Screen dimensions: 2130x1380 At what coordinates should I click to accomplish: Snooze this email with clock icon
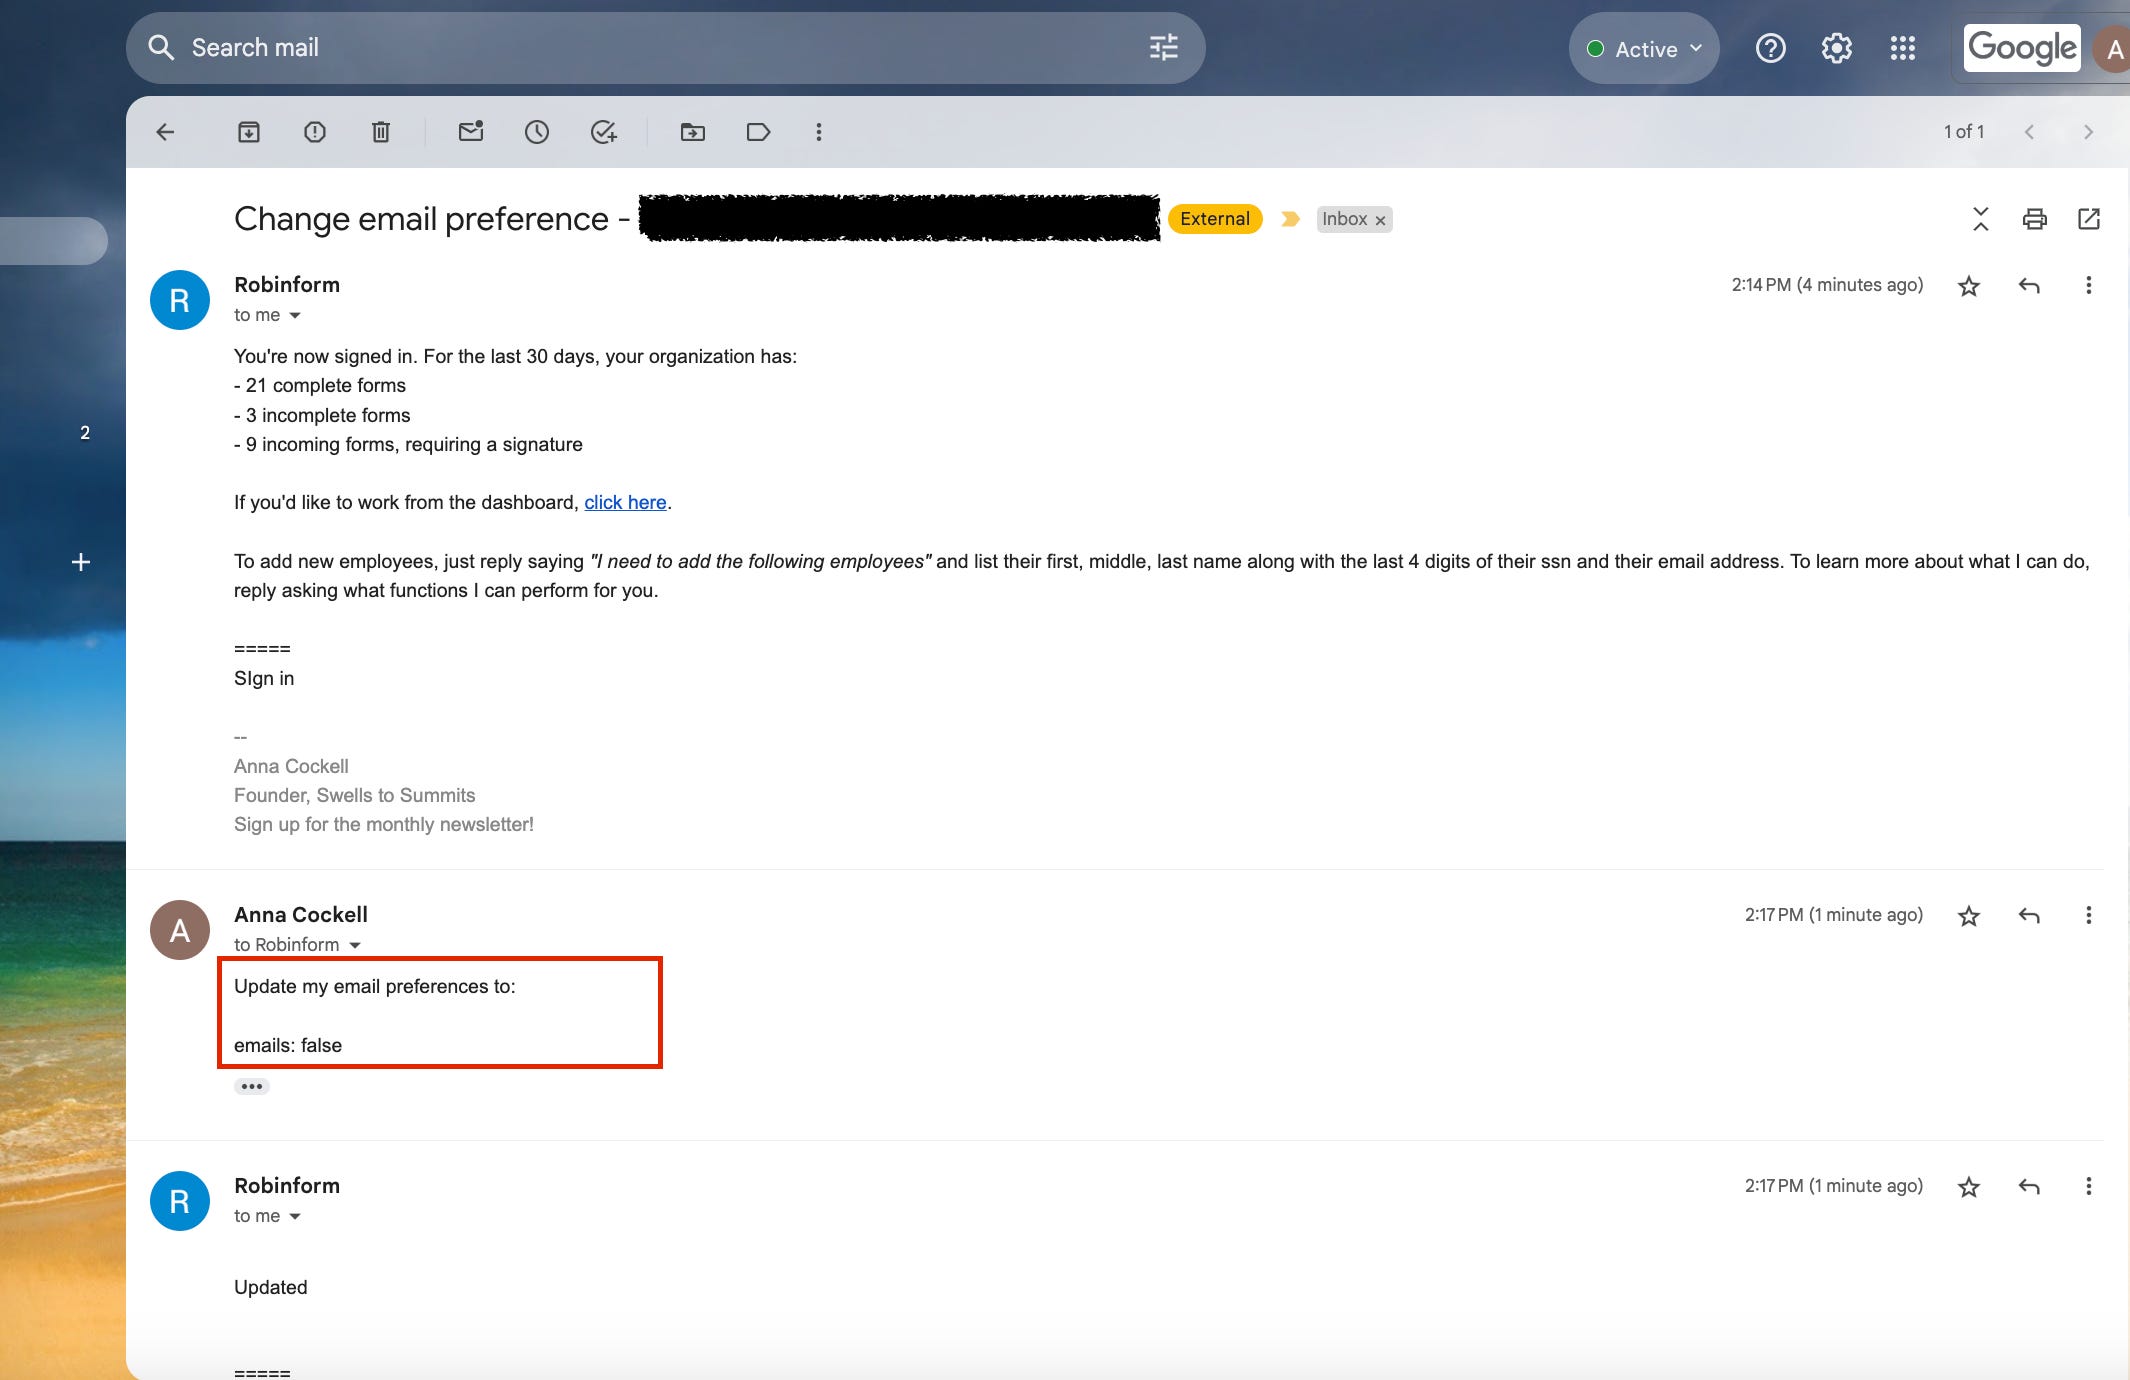537,132
